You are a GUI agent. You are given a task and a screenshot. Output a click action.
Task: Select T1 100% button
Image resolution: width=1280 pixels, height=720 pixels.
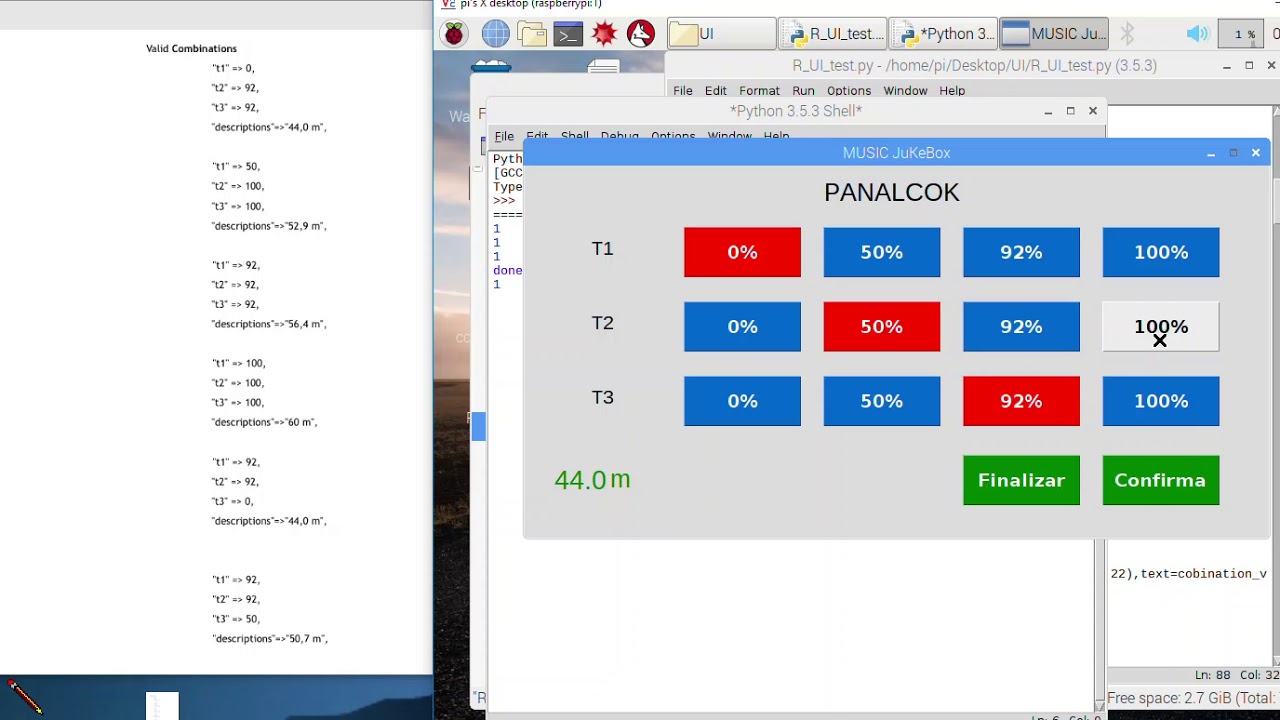click(x=1161, y=252)
